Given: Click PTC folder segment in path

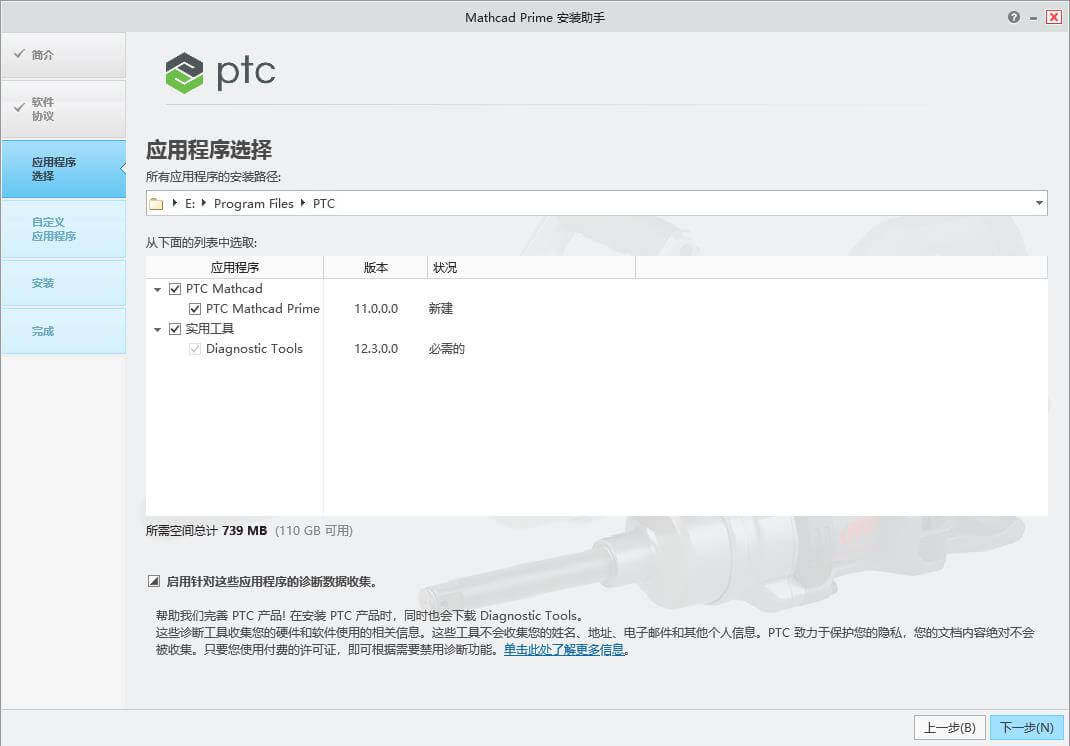Looking at the screenshot, I should 323,203.
